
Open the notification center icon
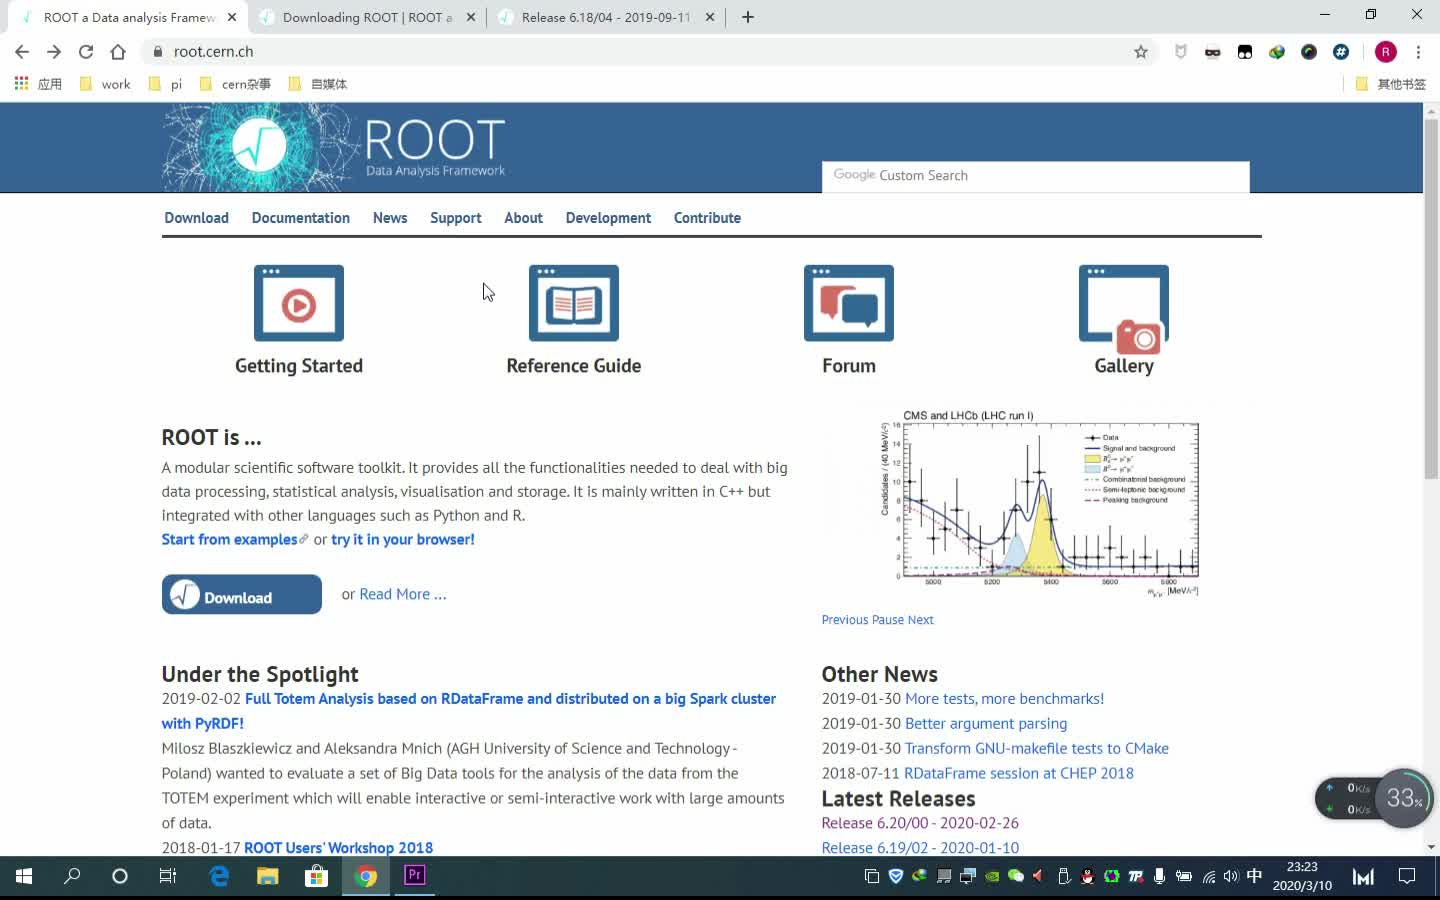(x=1407, y=876)
